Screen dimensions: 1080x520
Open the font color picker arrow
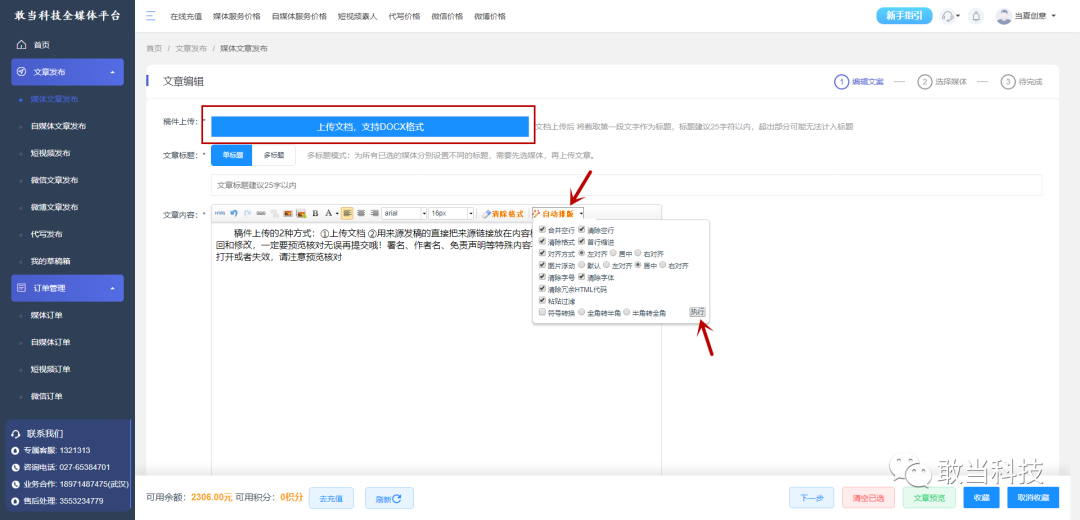337,214
